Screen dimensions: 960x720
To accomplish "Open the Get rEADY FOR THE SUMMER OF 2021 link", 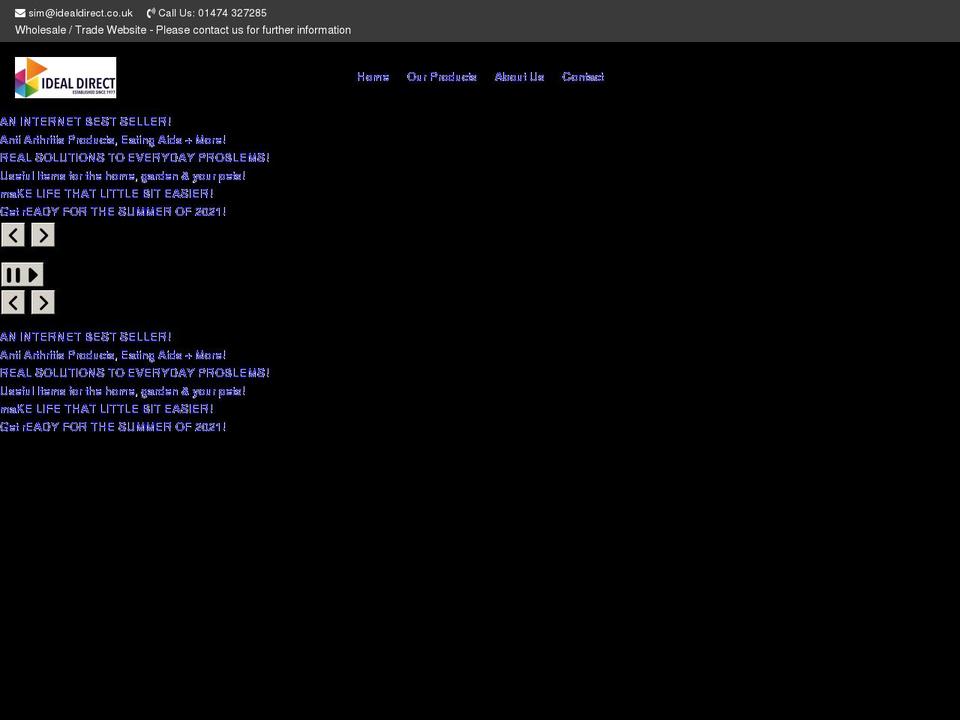I will 113,211.
